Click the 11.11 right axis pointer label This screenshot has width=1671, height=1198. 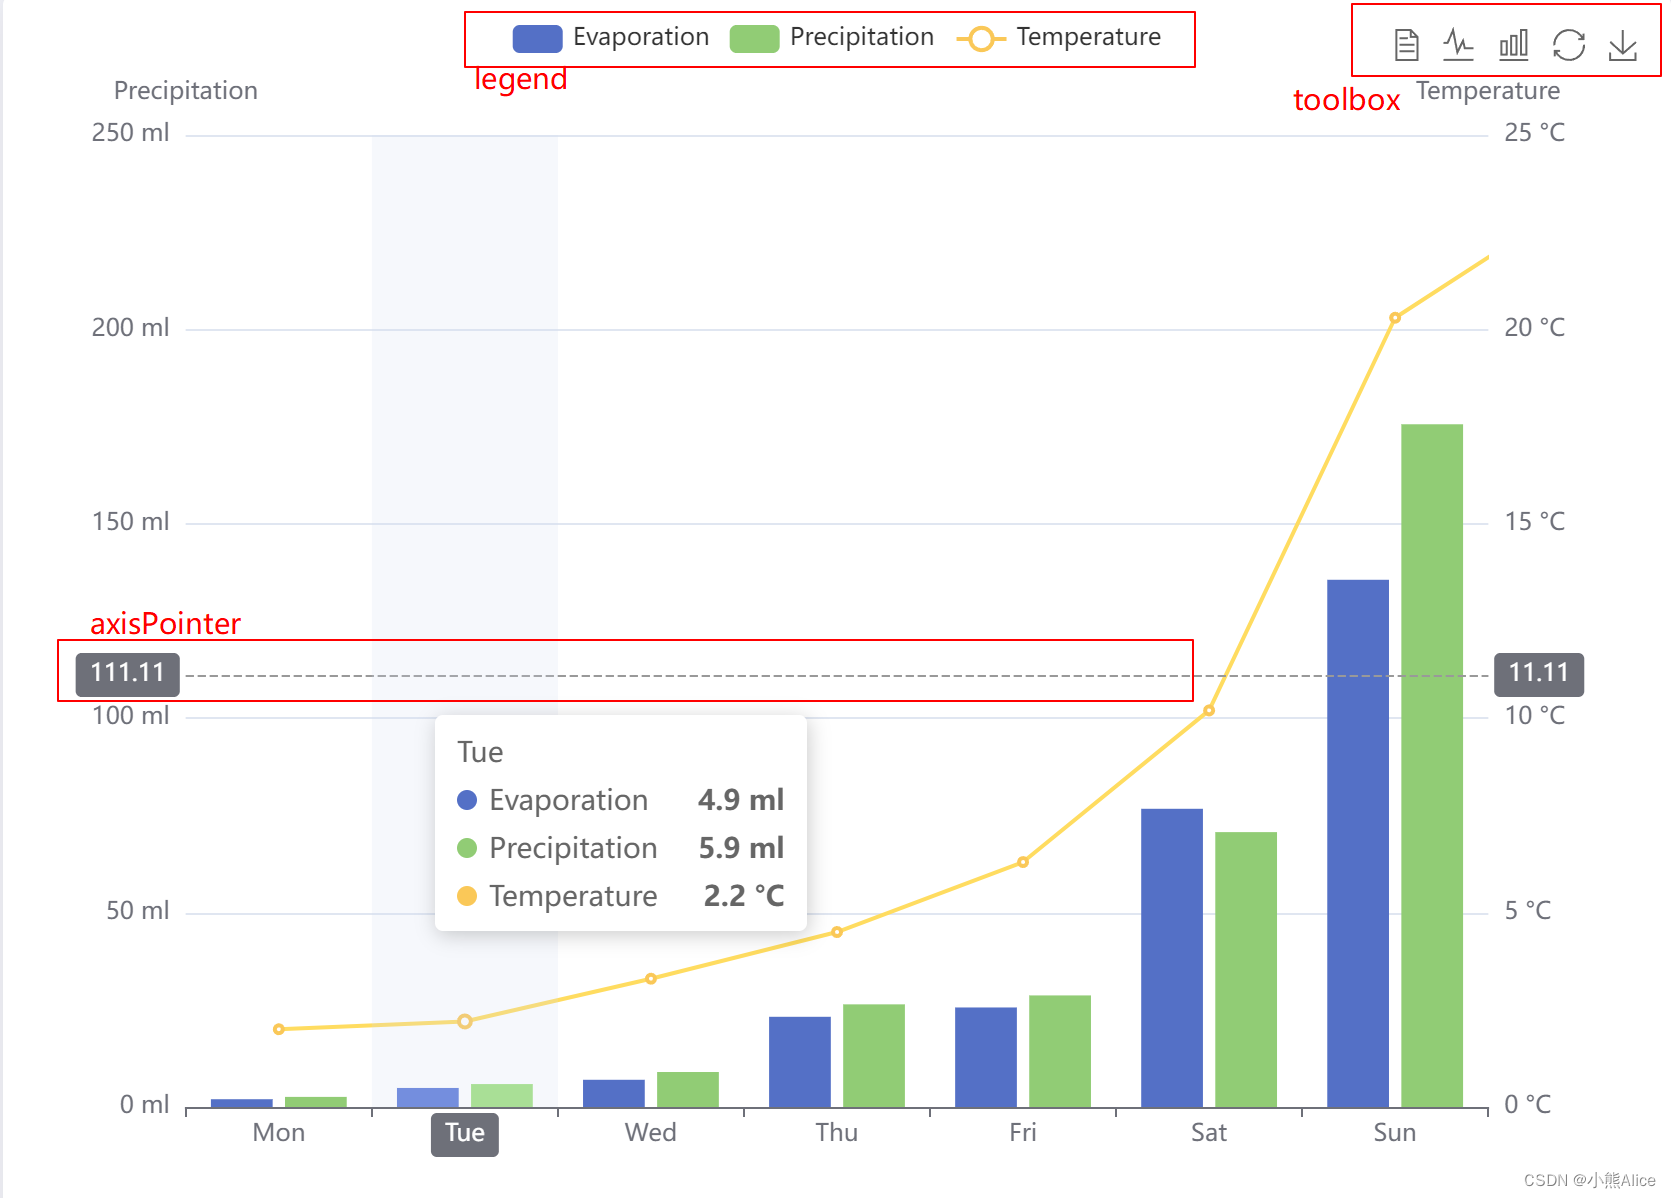tap(1539, 674)
